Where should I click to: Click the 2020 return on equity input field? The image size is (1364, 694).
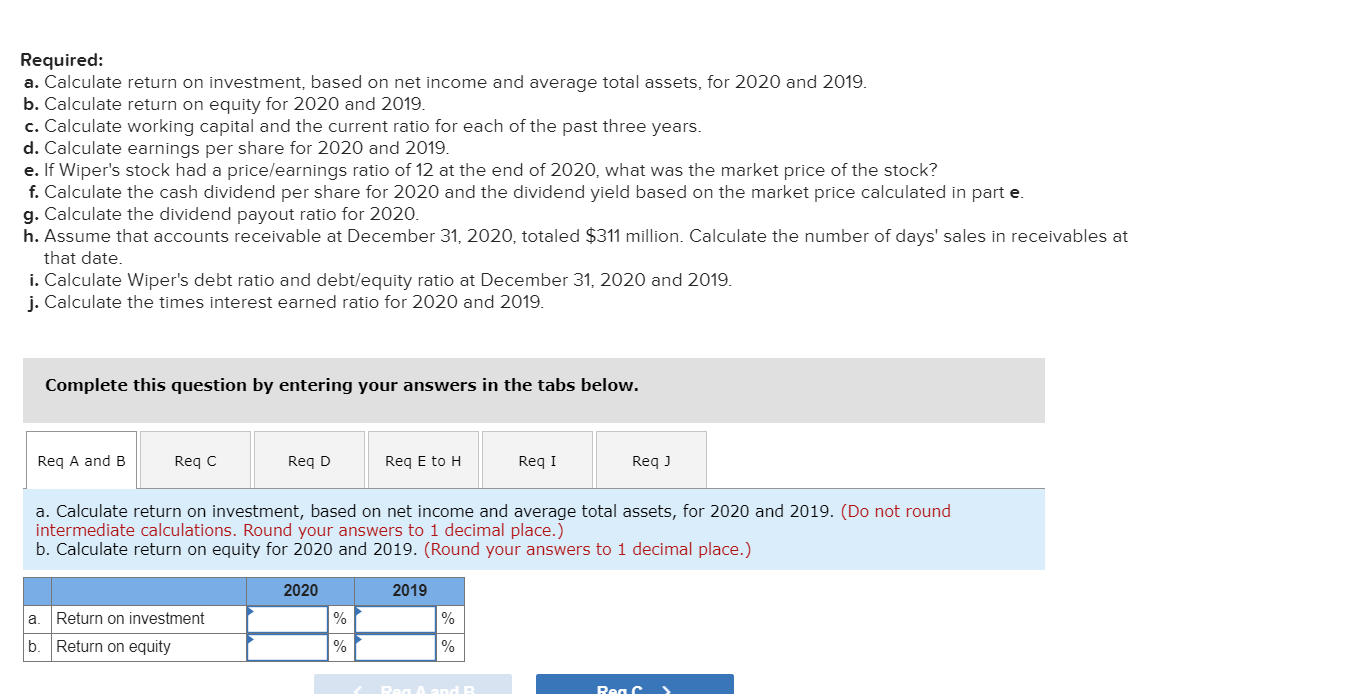click(x=288, y=646)
